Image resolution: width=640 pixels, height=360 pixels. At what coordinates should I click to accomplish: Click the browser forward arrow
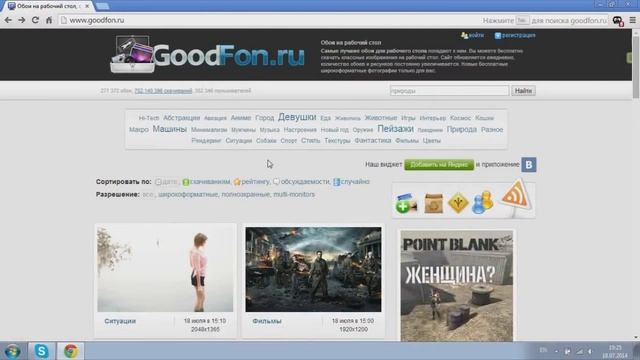[22, 20]
